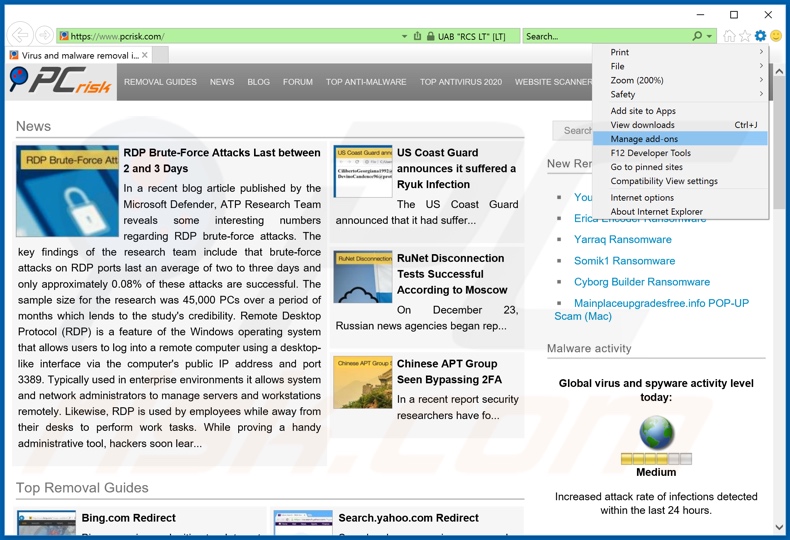The height and width of the screenshot is (540, 790).
Task: Click the UAB RCS LT certificate label
Action: point(471,36)
